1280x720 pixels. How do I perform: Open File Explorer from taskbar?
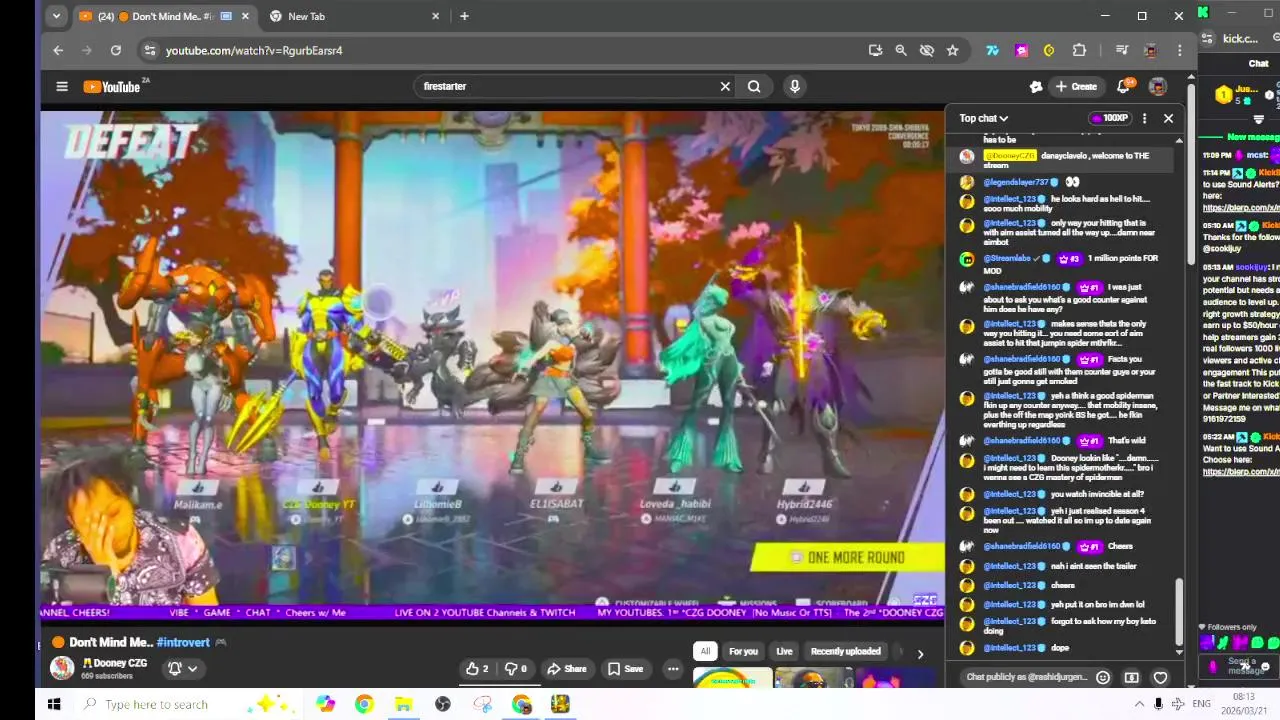[403, 704]
